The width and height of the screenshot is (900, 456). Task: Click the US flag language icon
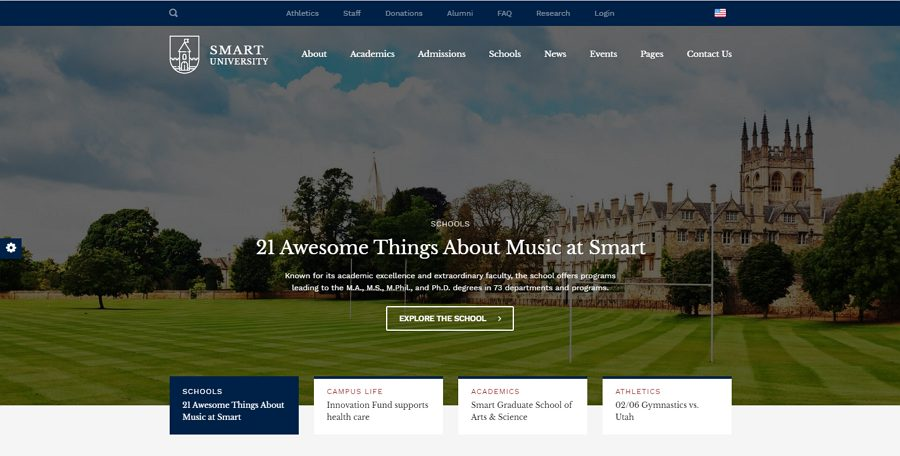[720, 13]
